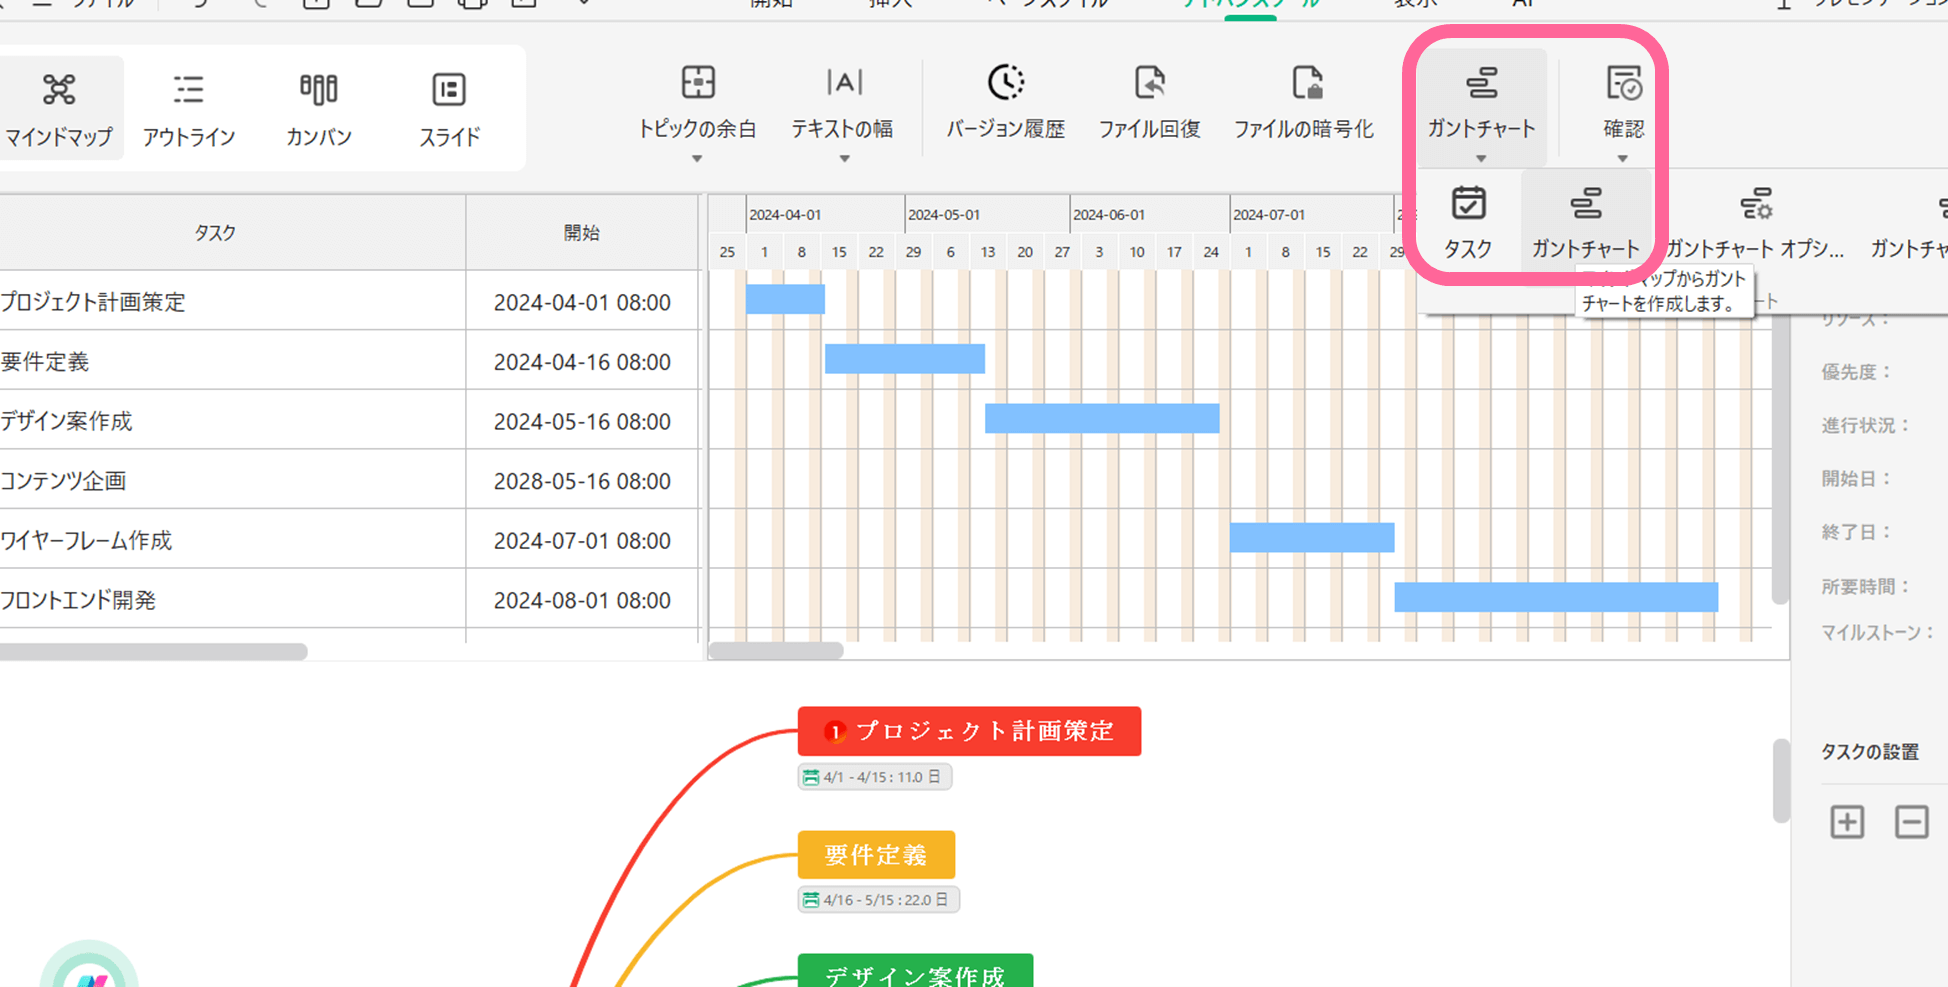This screenshot has width=1948, height=987.
Task: Click start date 2028-05-16 08:00 cell
Action: [x=582, y=481]
